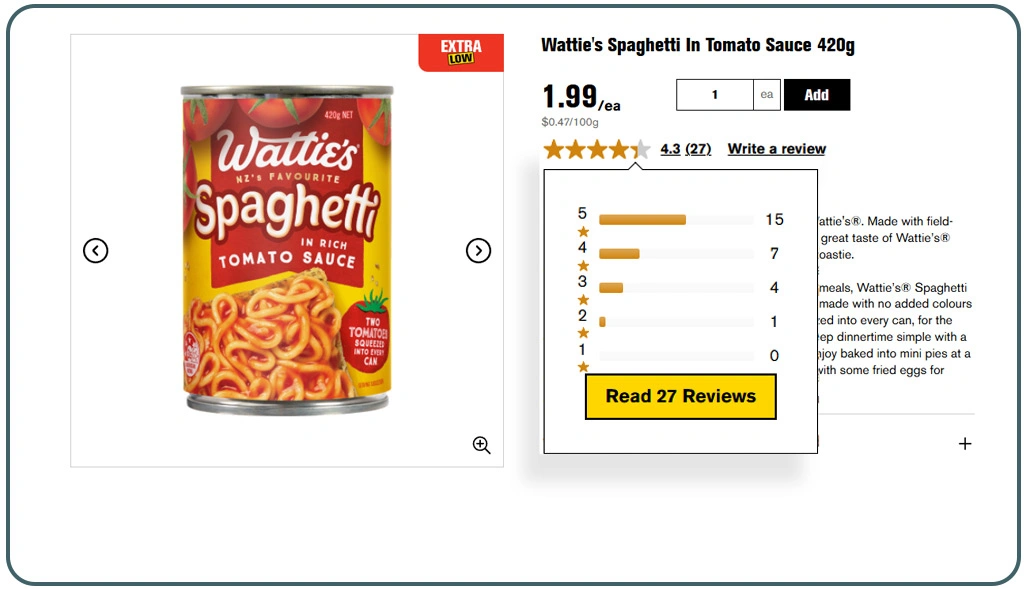The height and width of the screenshot is (589, 1026).
Task: Click the (27) review count link
Action: click(698, 149)
